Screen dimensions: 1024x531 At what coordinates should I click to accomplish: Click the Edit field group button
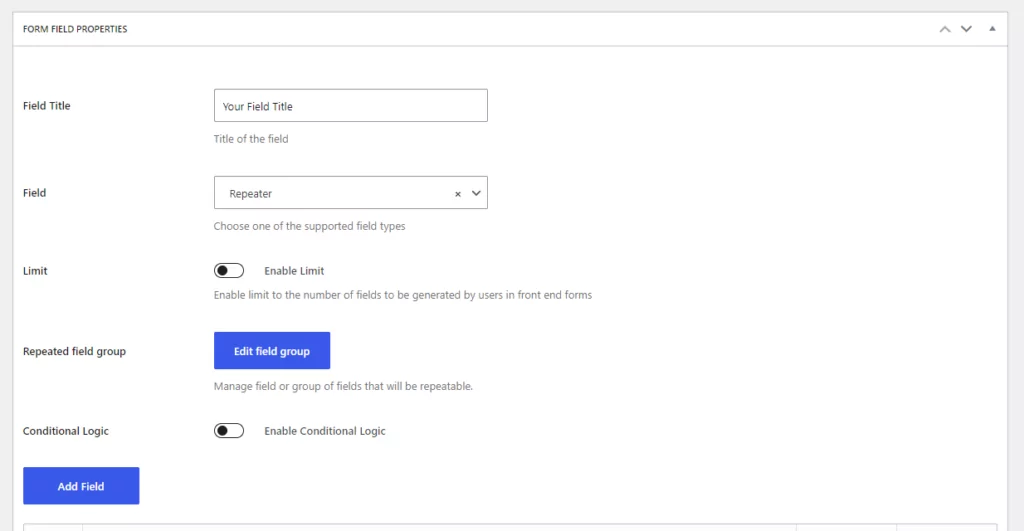[x=272, y=351]
